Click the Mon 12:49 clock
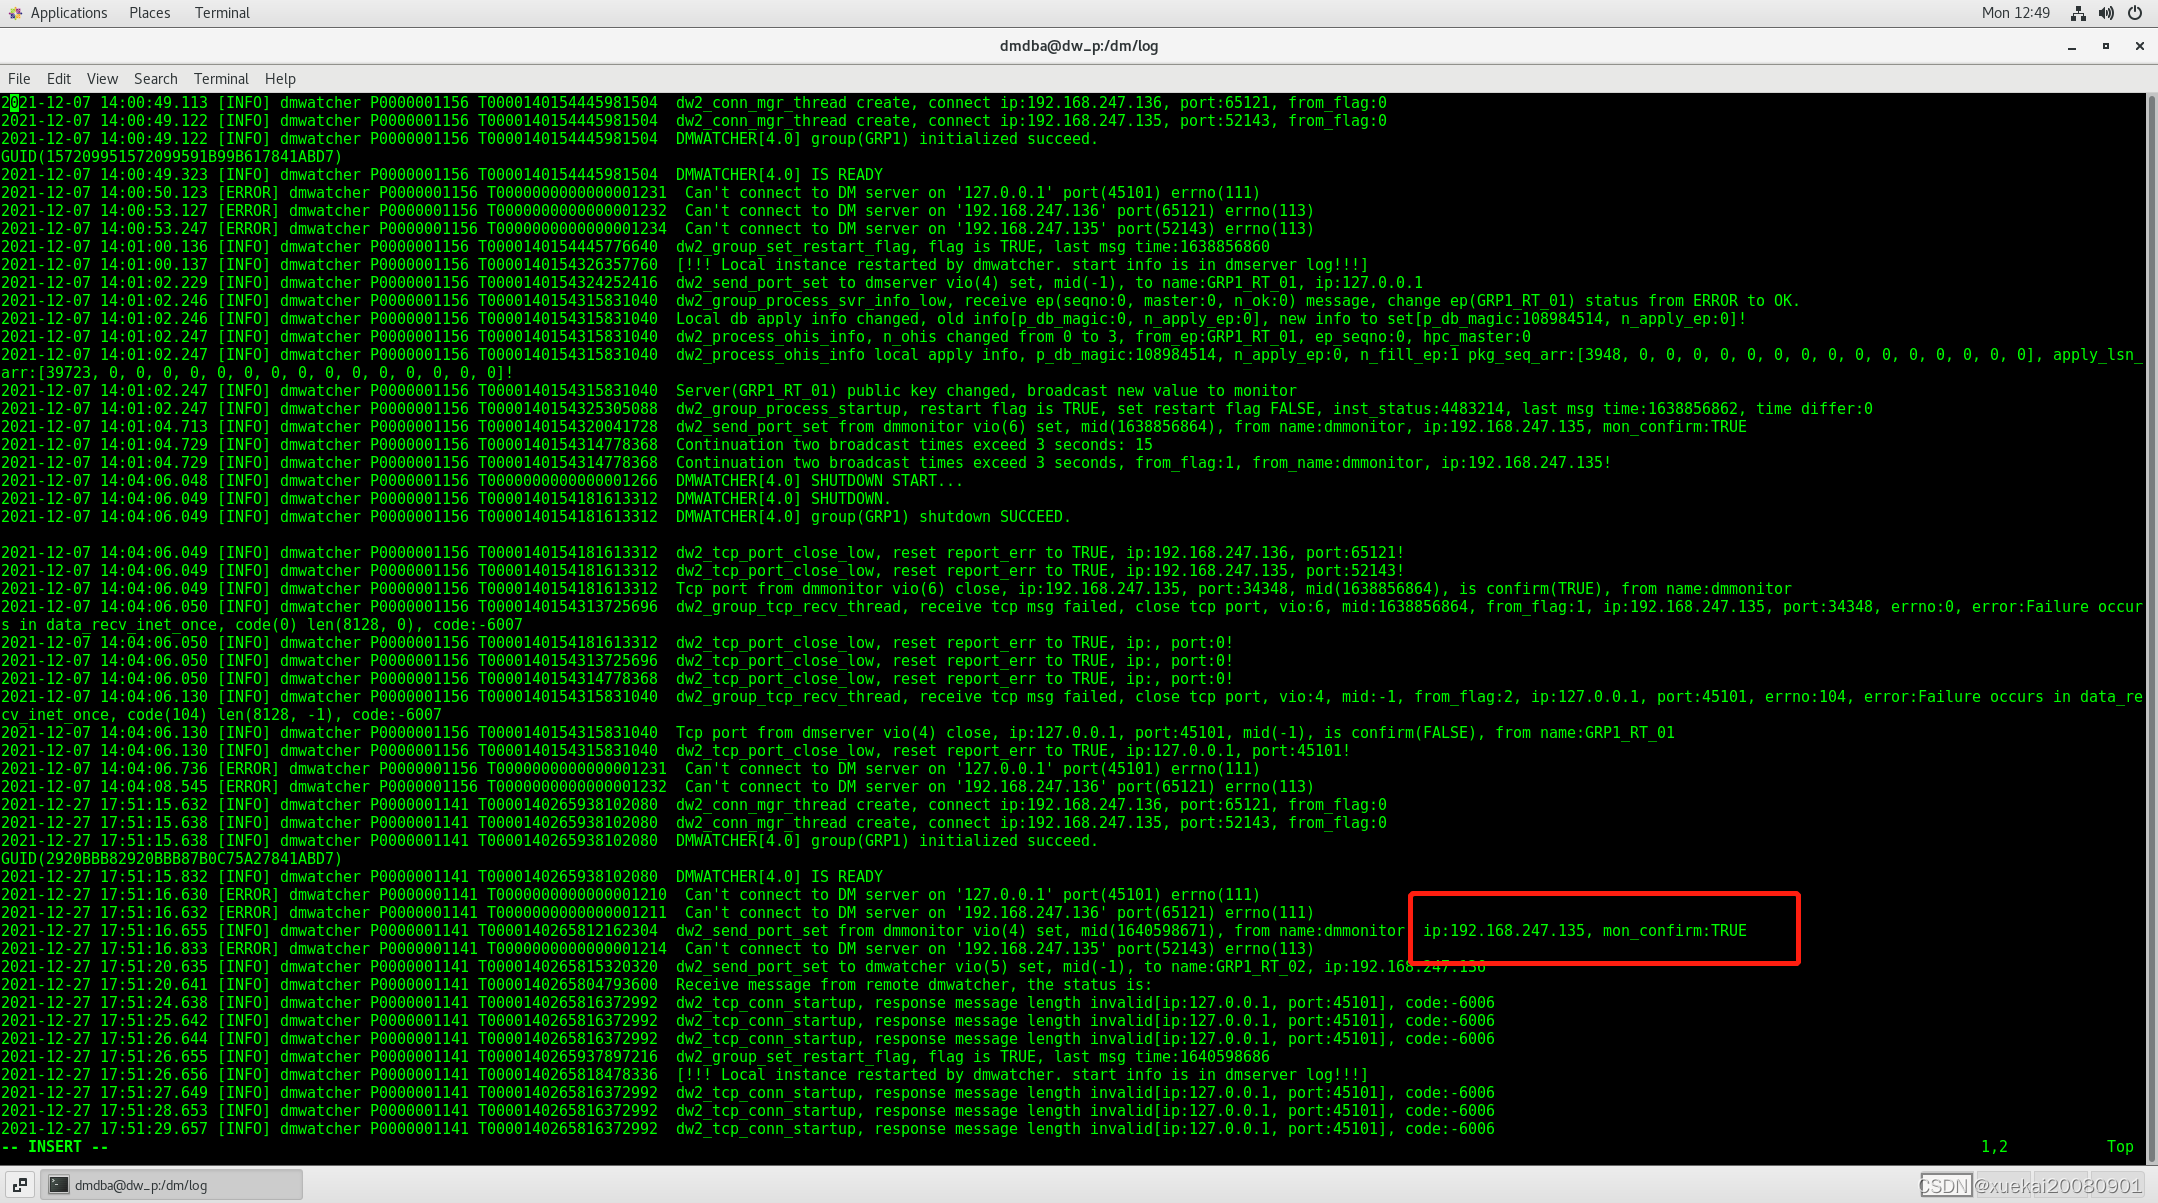Viewport: 2158px width, 1203px height. (2015, 13)
